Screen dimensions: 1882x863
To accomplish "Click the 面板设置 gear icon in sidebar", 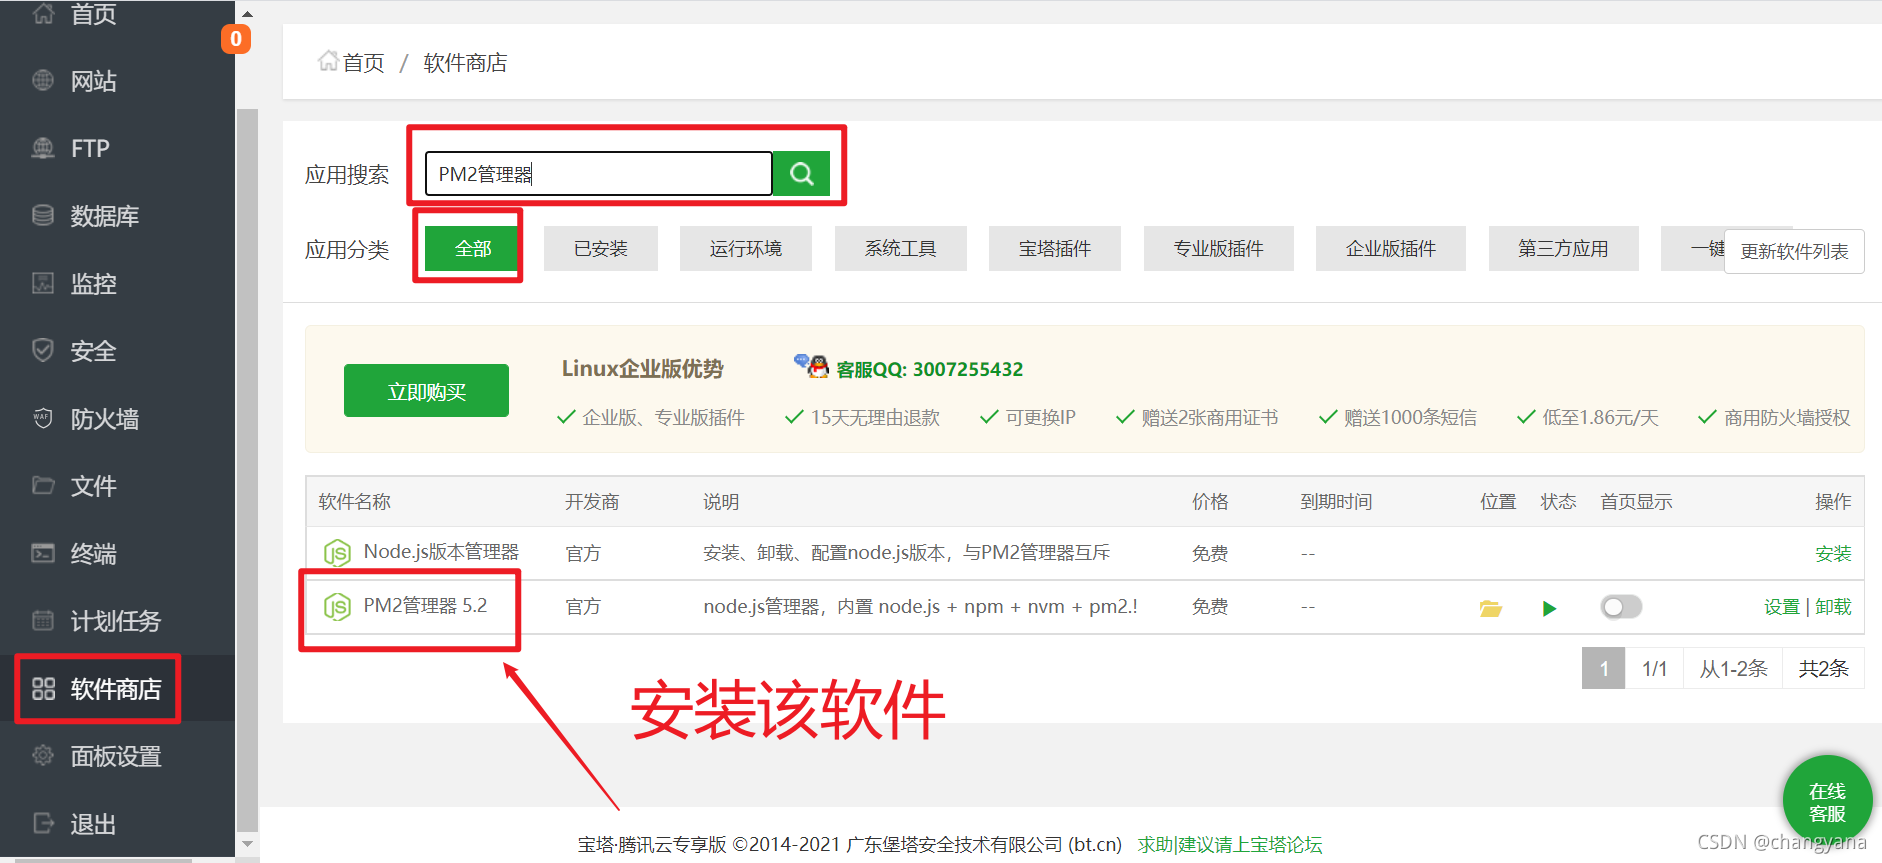I will (43, 755).
